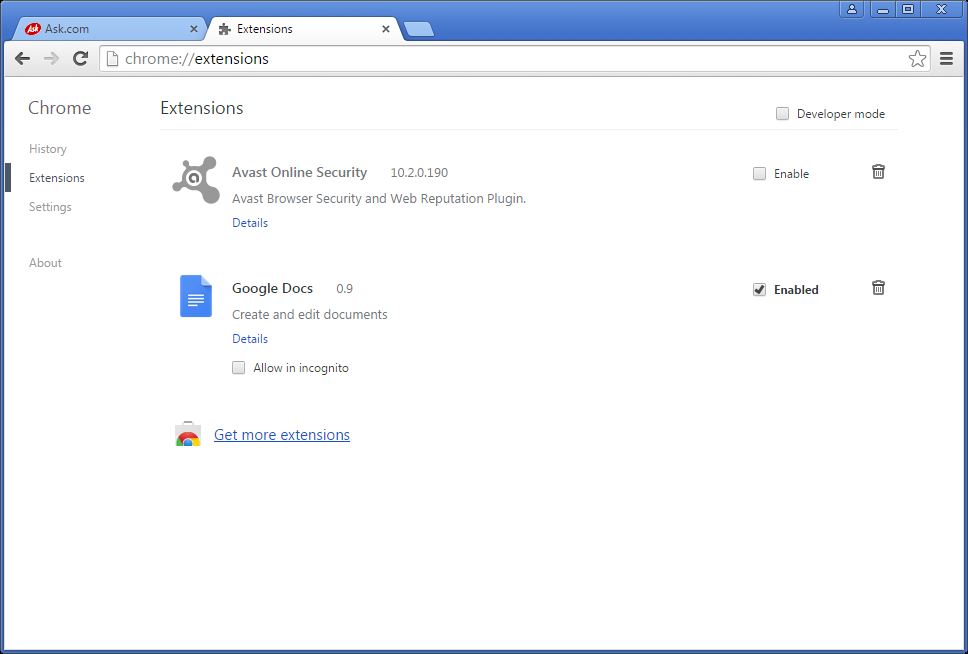Open Details for Google Docs
The width and height of the screenshot is (968, 654).
[x=250, y=339]
